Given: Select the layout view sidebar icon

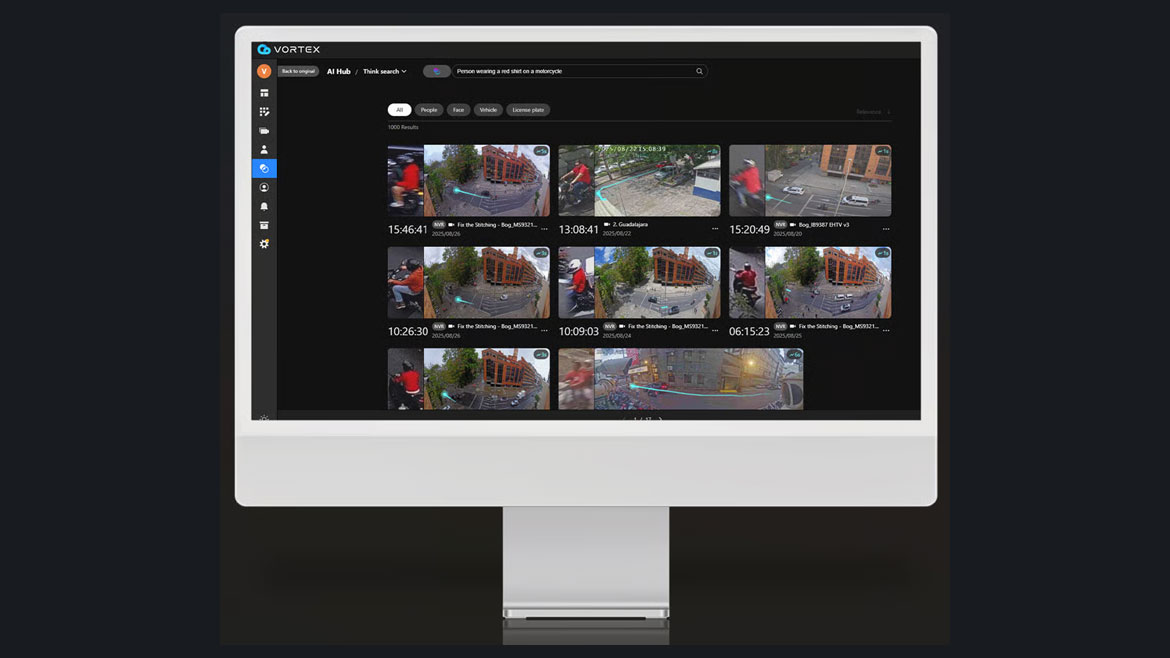Looking at the screenshot, I should (x=264, y=93).
